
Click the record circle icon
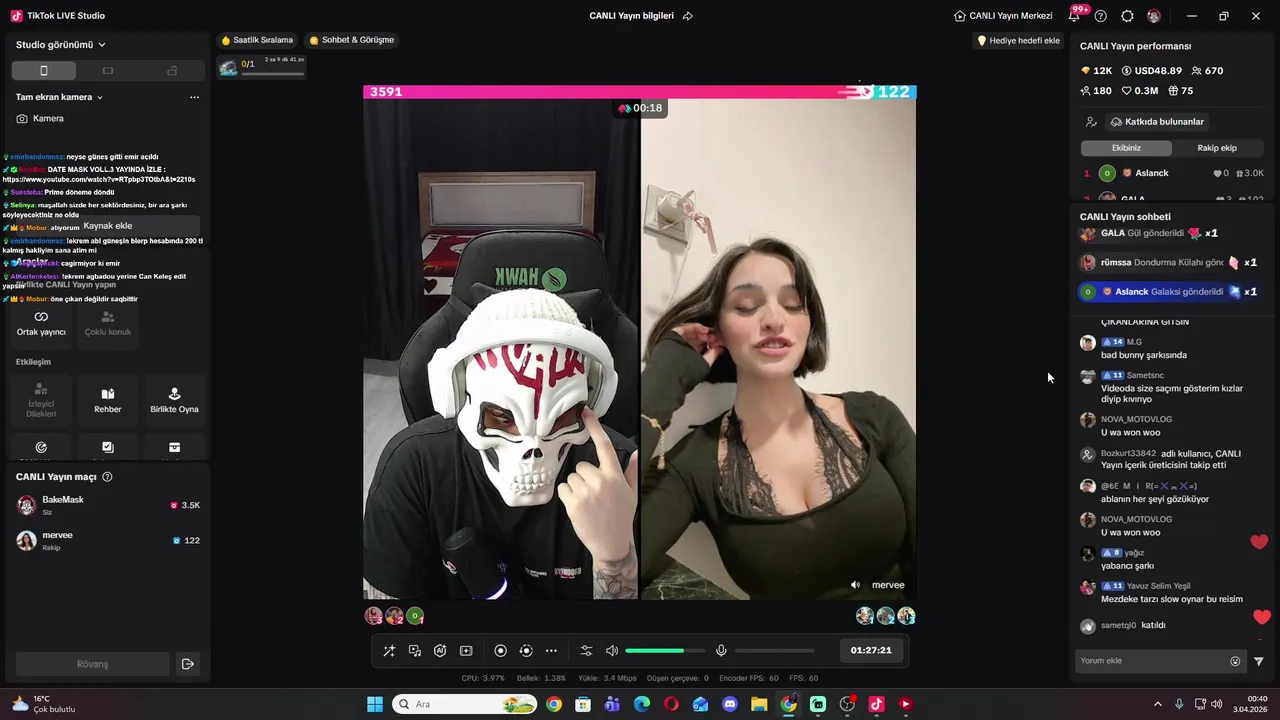point(501,651)
